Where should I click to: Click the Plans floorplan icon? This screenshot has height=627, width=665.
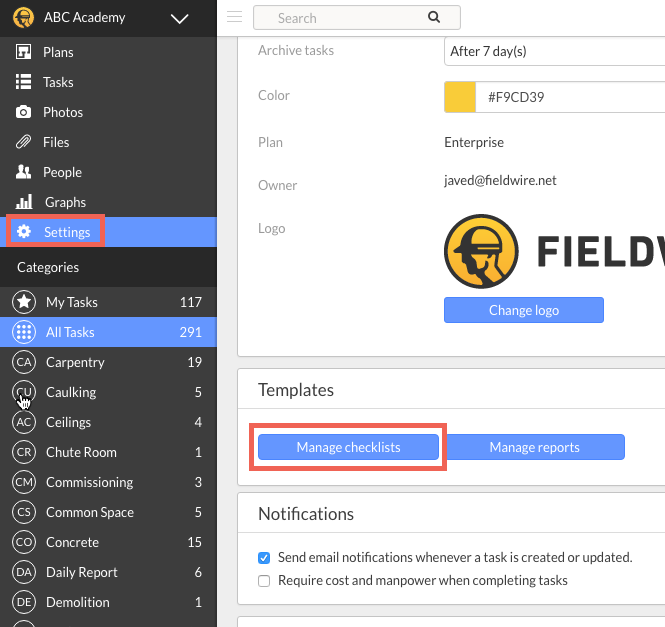(x=23, y=52)
